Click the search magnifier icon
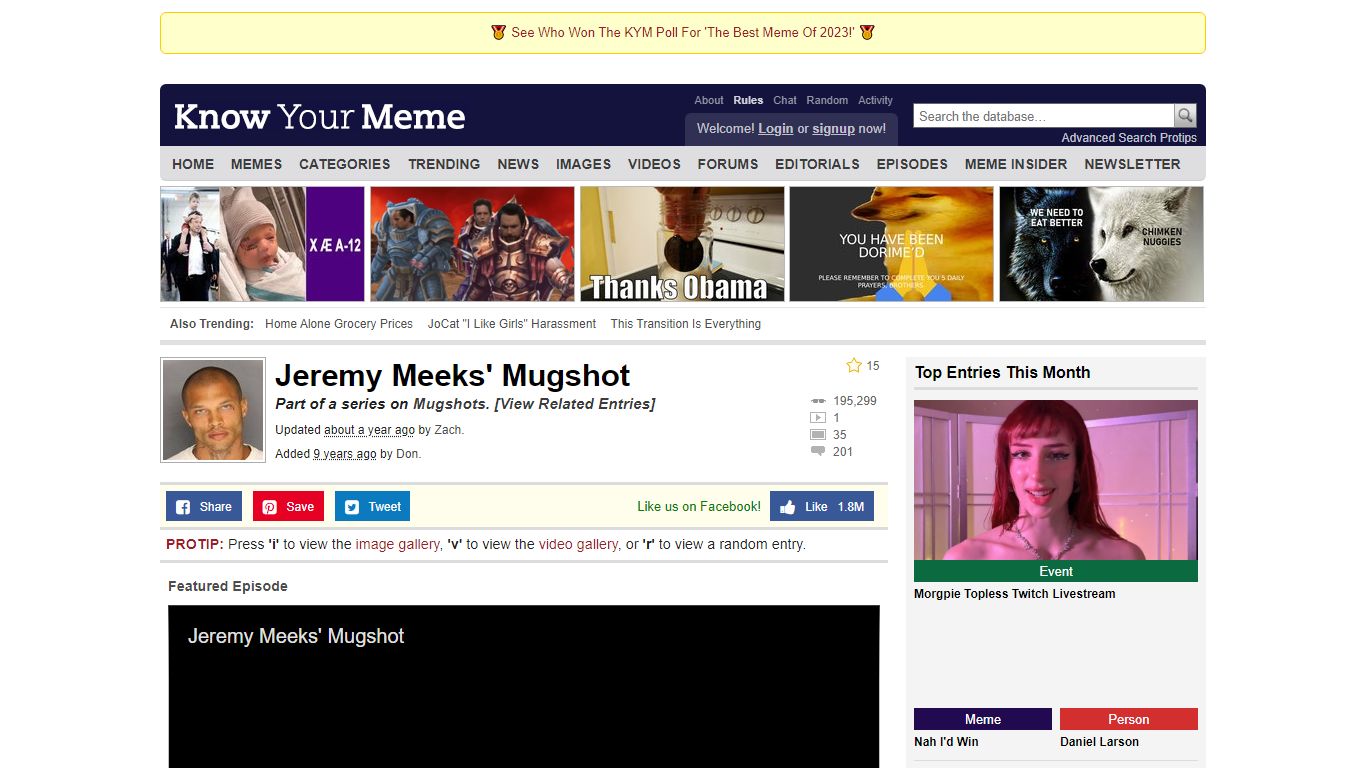This screenshot has height=768, width=1366. pyautogui.click(x=1185, y=116)
